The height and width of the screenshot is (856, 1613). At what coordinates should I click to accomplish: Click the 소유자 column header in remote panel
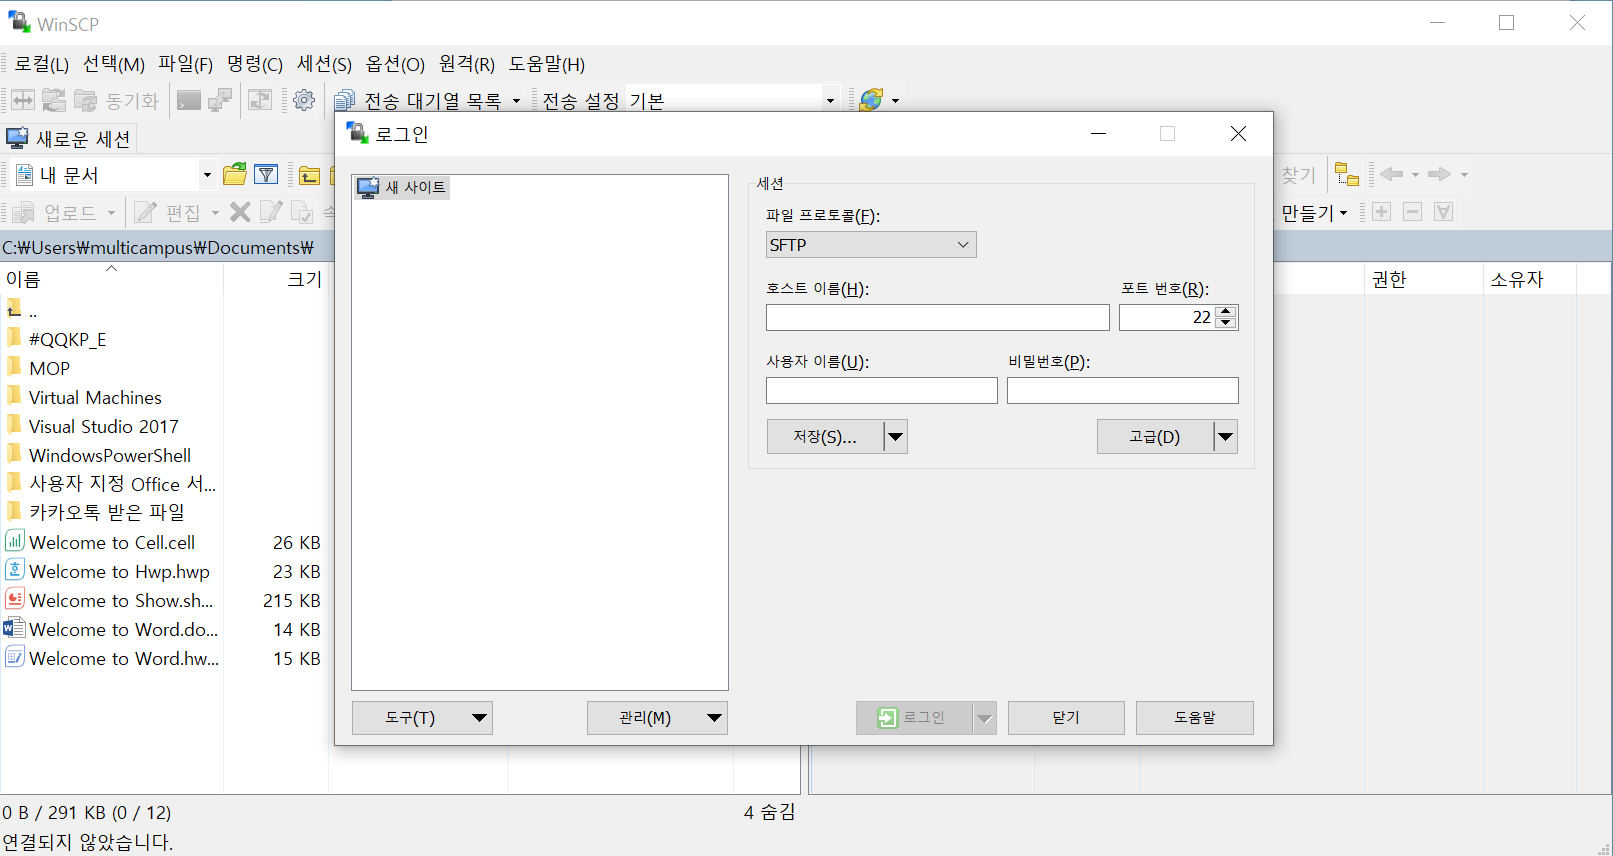pos(1530,280)
